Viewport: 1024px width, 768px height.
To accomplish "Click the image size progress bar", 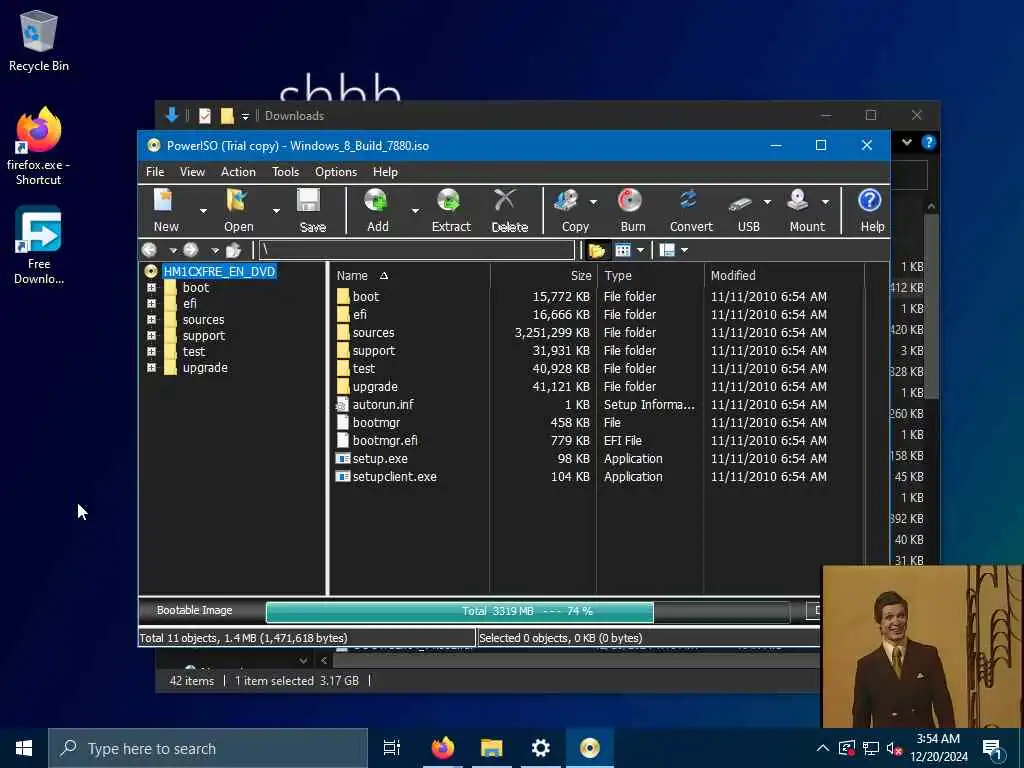I will pyautogui.click(x=528, y=612).
